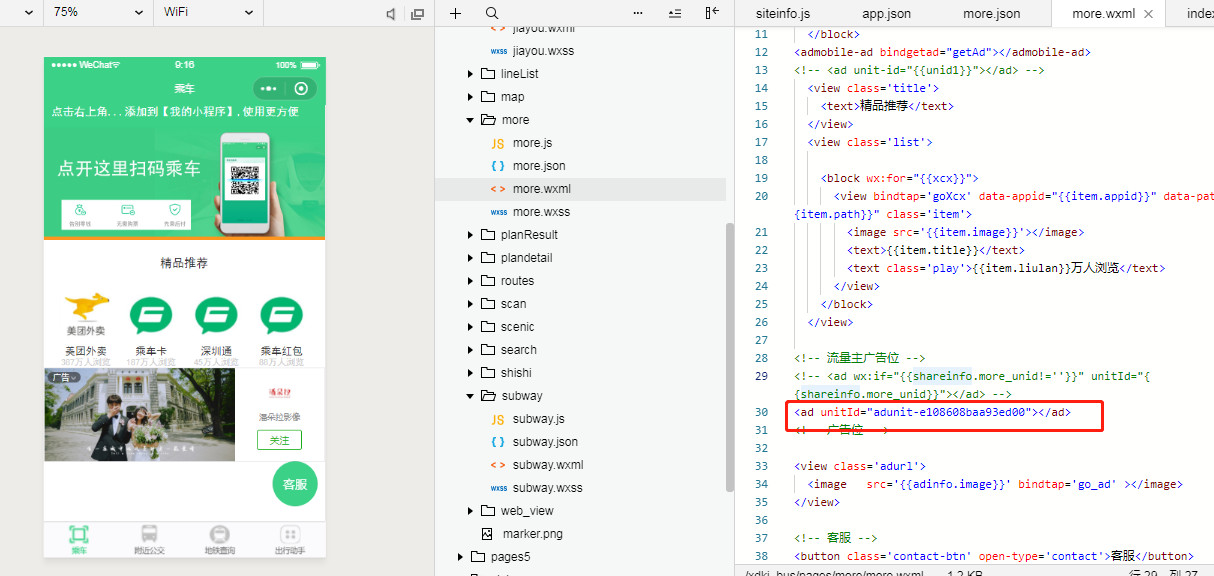Open file search with magnifier icon
The height and width of the screenshot is (576, 1214).
click(492, 13)
